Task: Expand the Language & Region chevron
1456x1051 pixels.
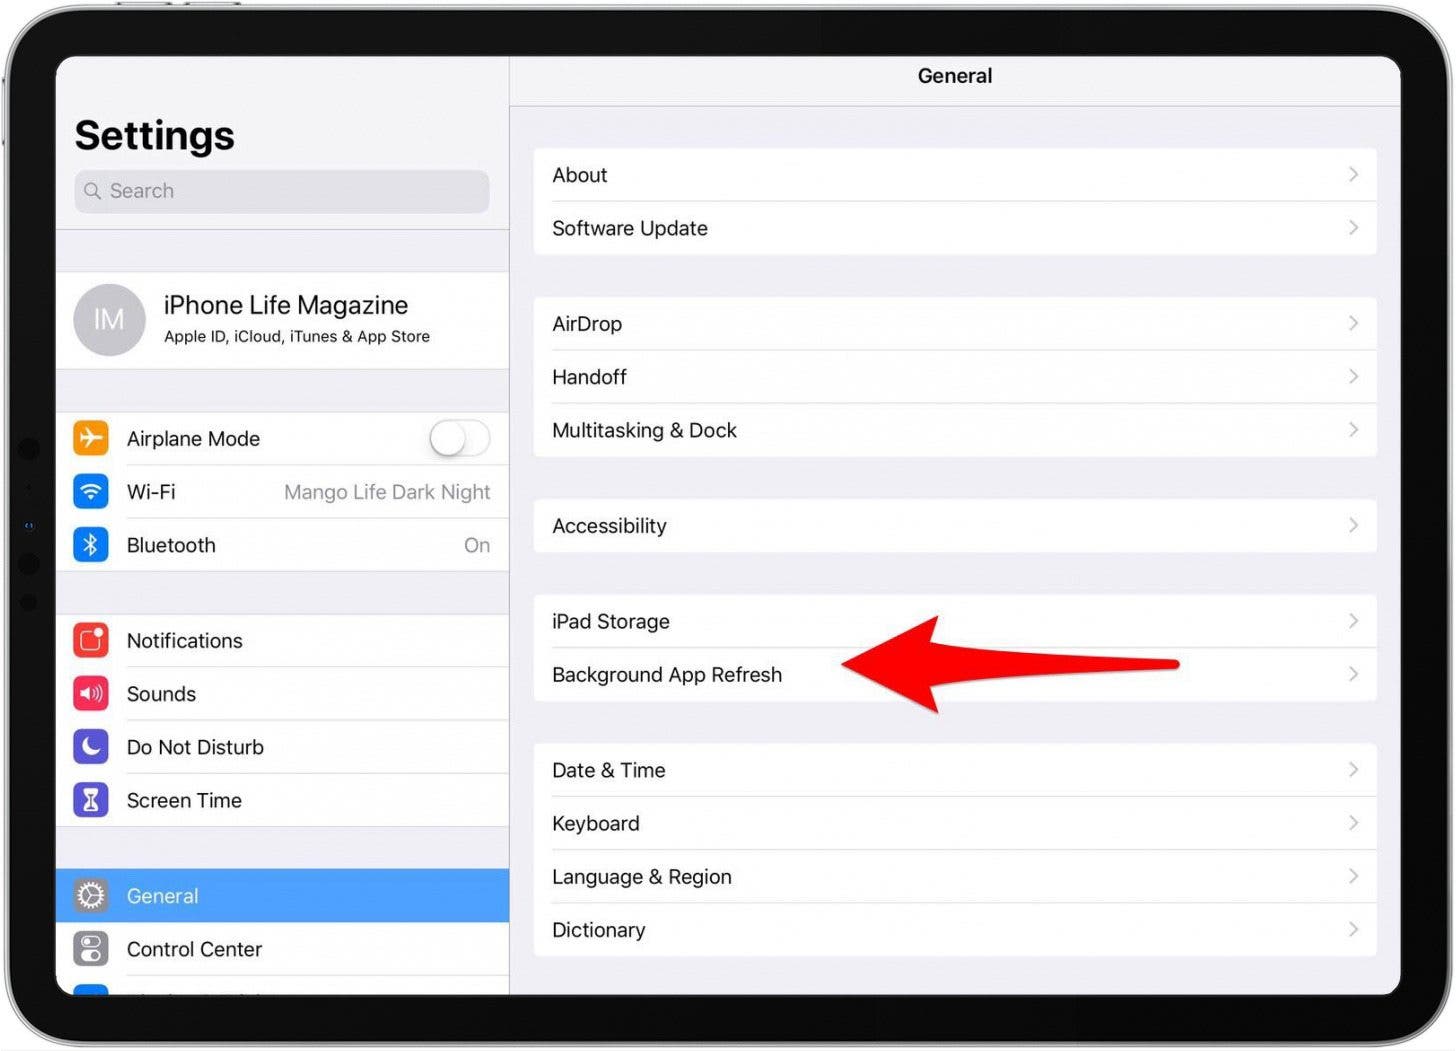Action: coord(1353,876)
